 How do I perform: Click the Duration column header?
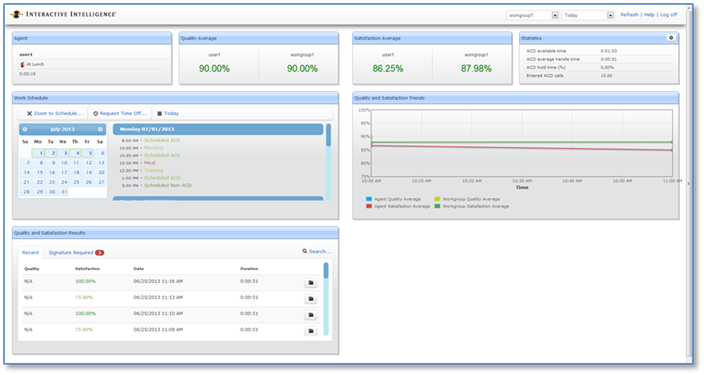pyautogui.click(x=249, y=269)
